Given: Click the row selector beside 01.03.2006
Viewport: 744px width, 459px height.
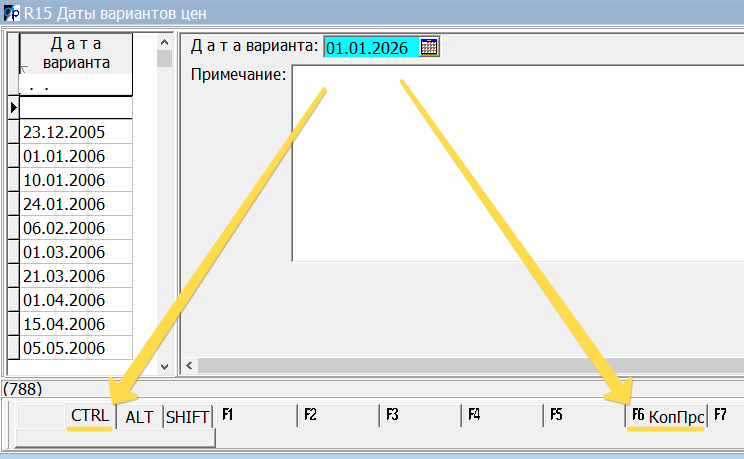Looking at the screenshot, I should [x=13, y=252].
